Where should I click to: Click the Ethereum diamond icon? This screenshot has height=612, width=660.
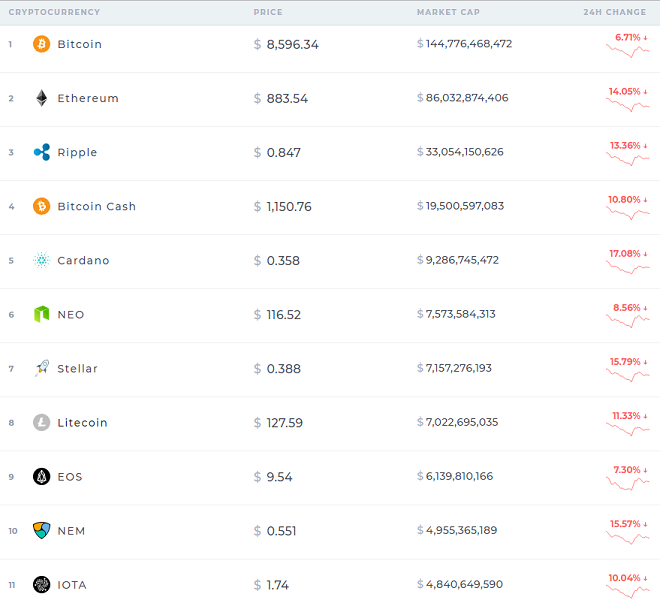[x=41, y=98]
